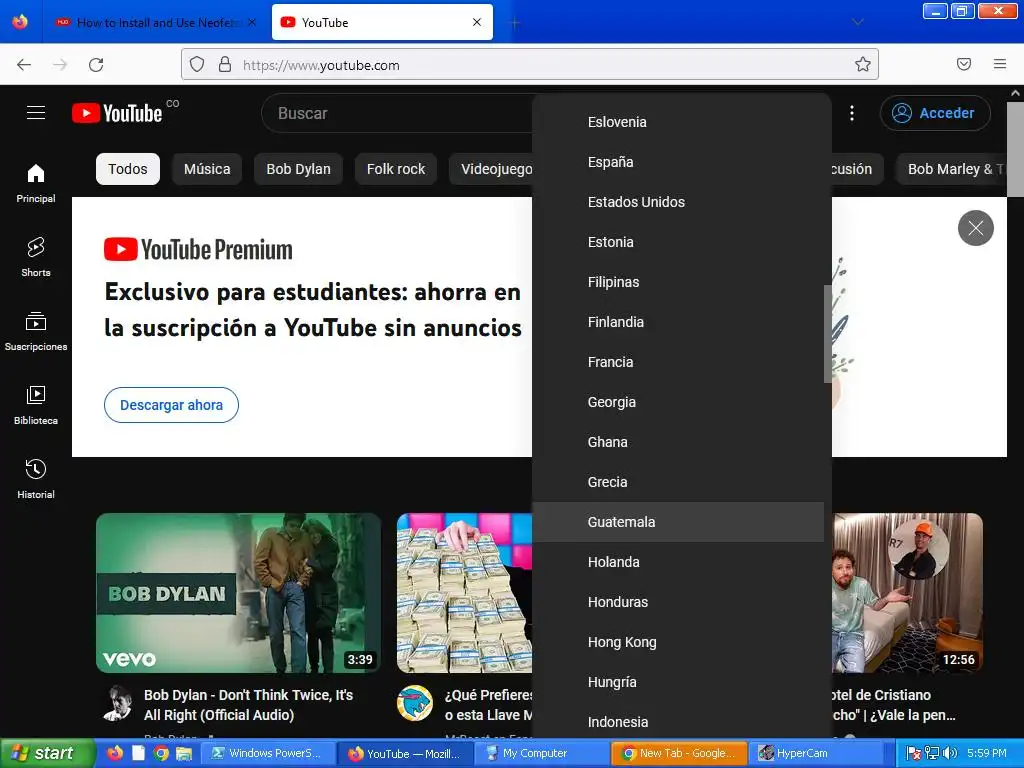1024x768 pixels.
Task: Open the Bob Dylan channel avatar
Action: coord(118,703)
